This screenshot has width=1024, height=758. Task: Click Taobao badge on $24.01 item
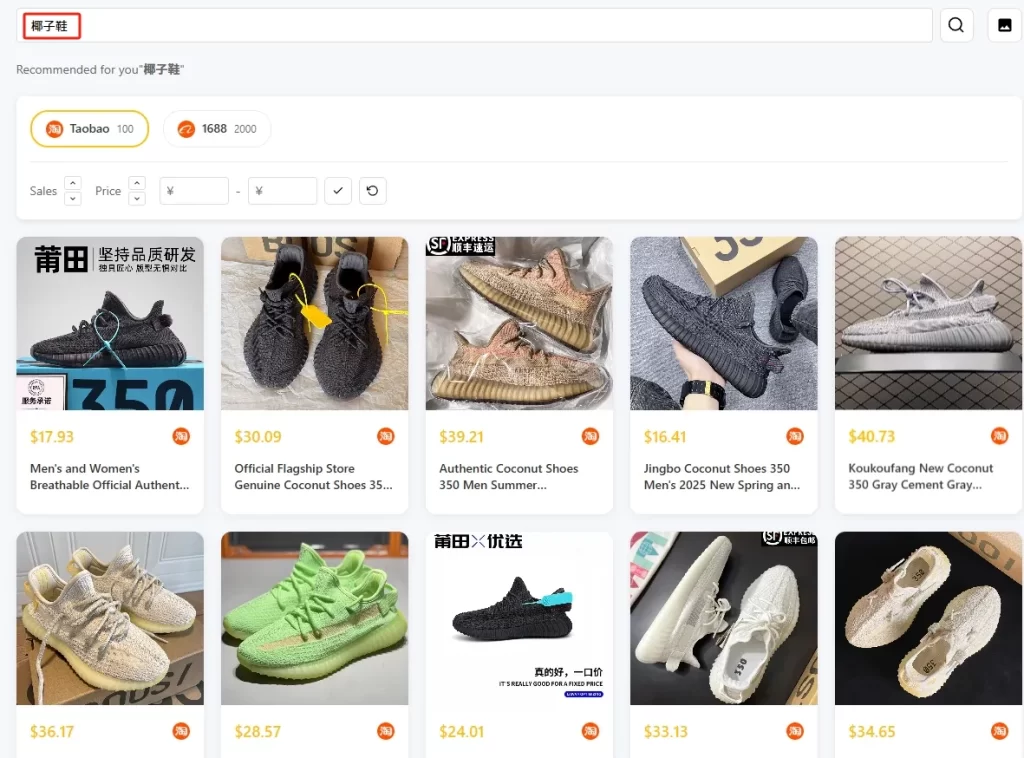(590, 731)
